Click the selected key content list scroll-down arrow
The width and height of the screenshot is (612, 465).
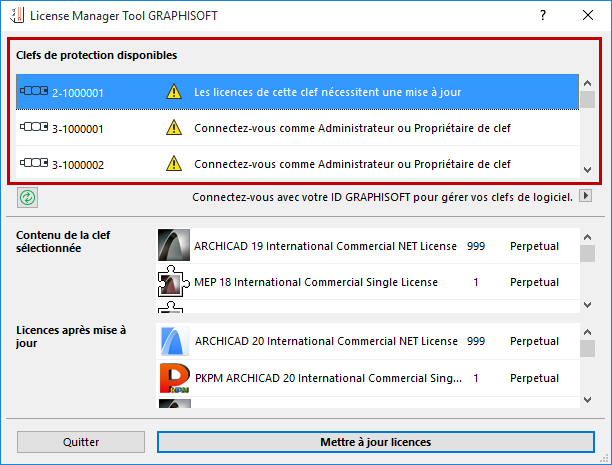click(587, 305)
